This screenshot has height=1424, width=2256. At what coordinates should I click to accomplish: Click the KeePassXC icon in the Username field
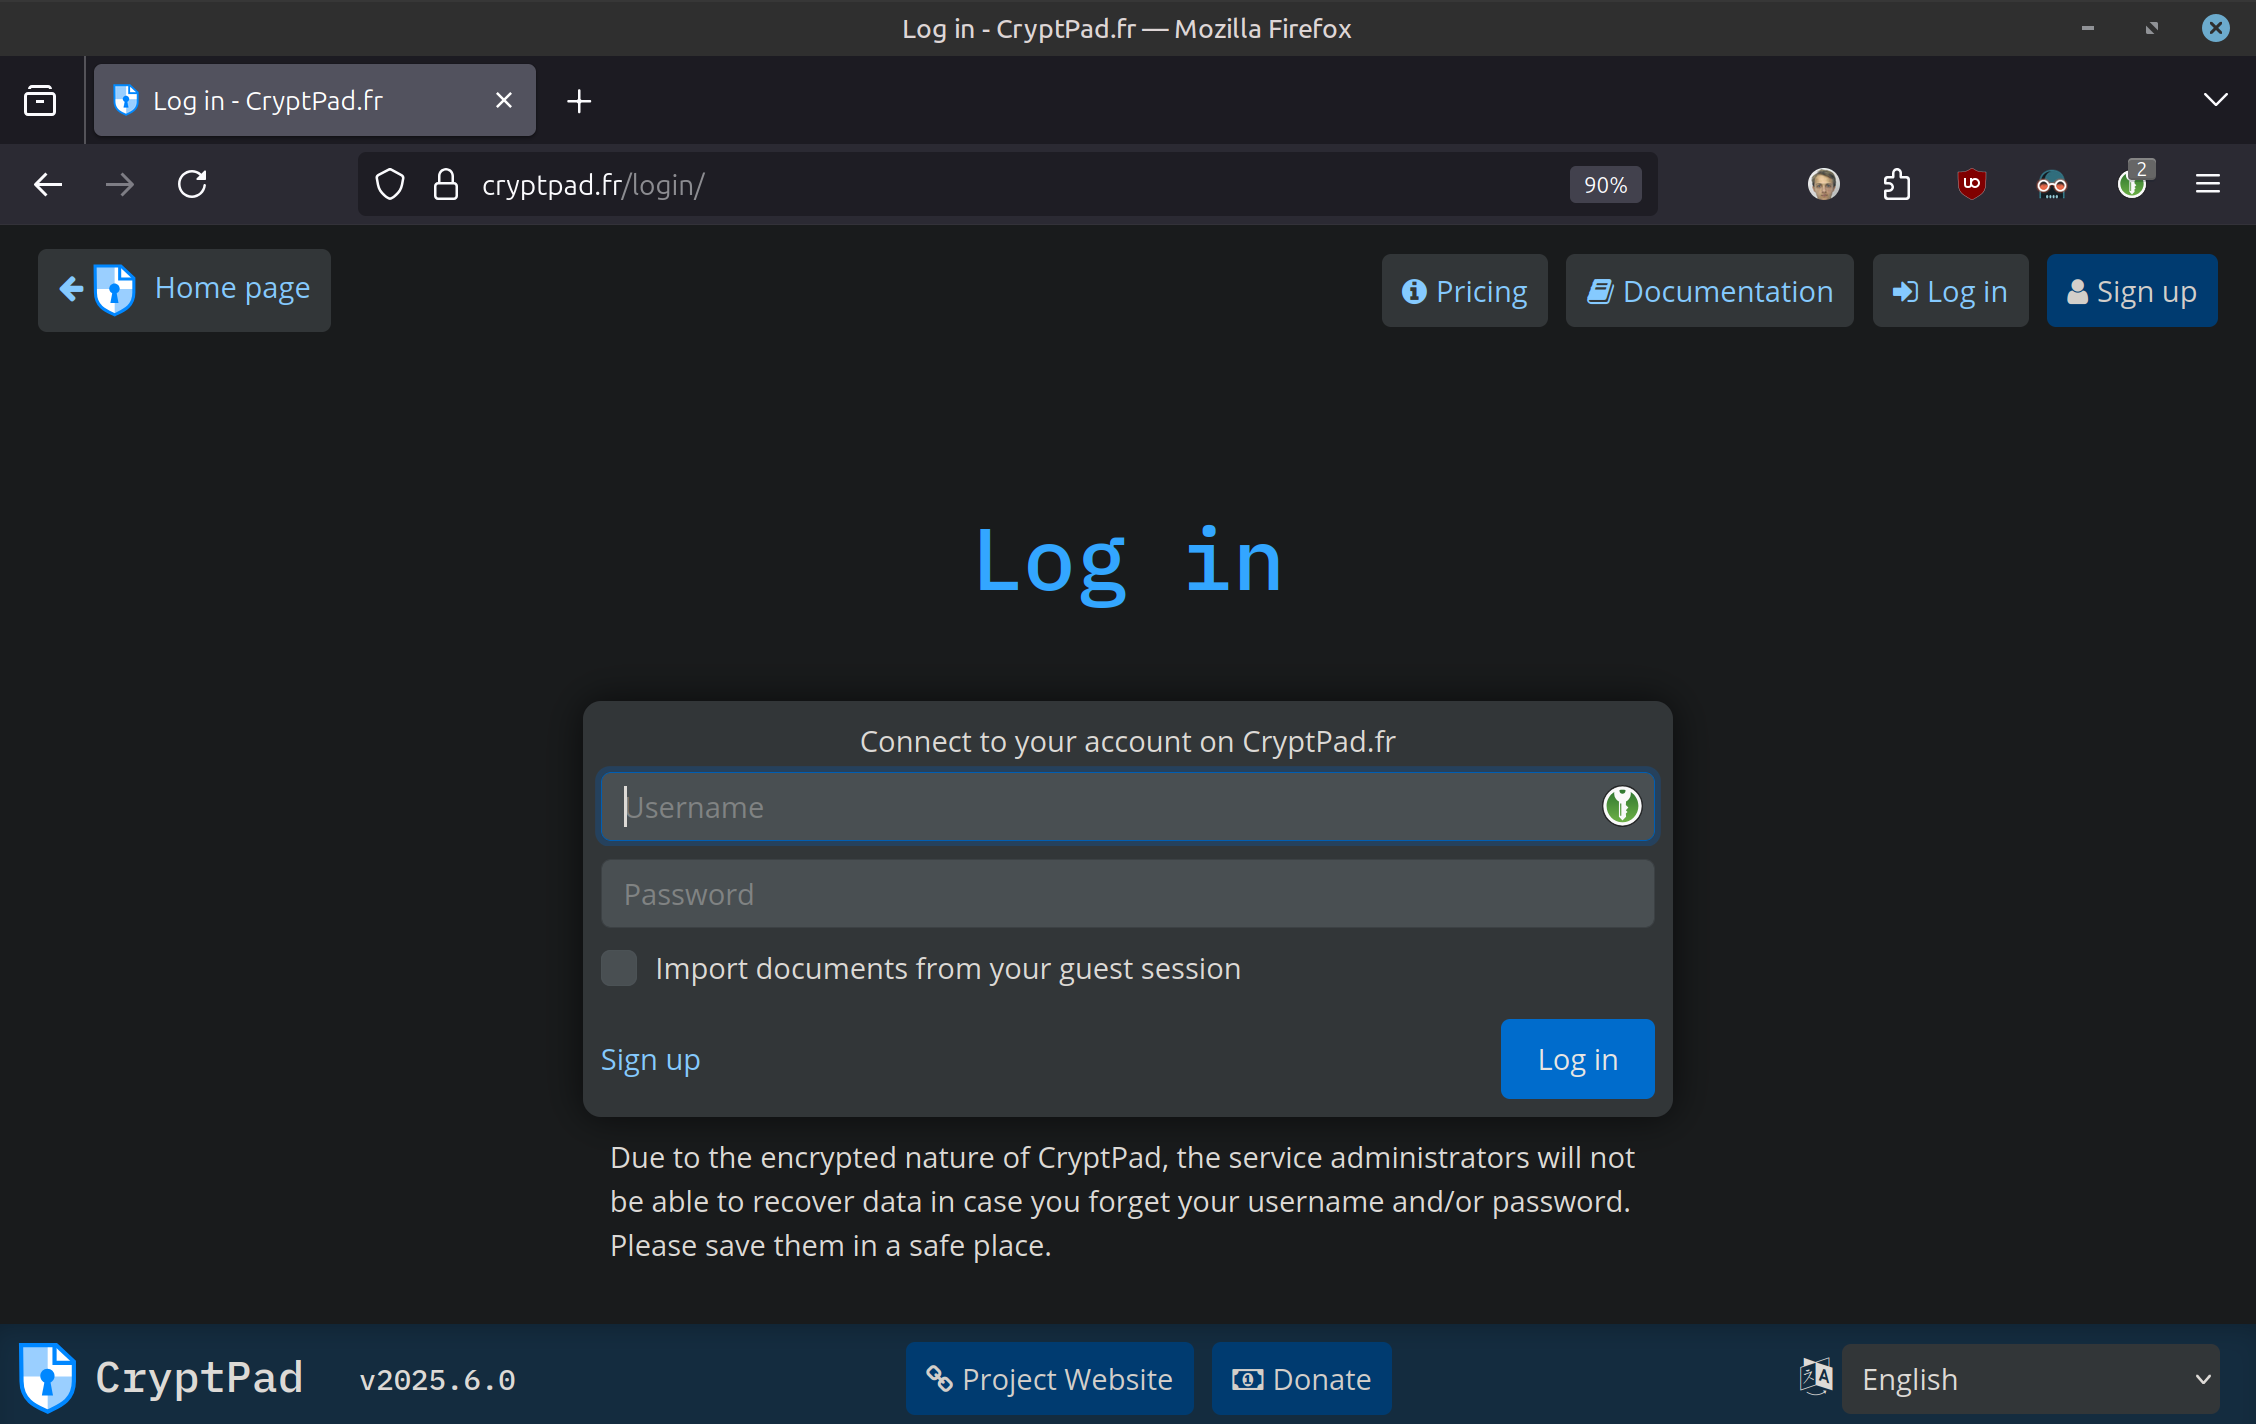tap(1621, 806)
